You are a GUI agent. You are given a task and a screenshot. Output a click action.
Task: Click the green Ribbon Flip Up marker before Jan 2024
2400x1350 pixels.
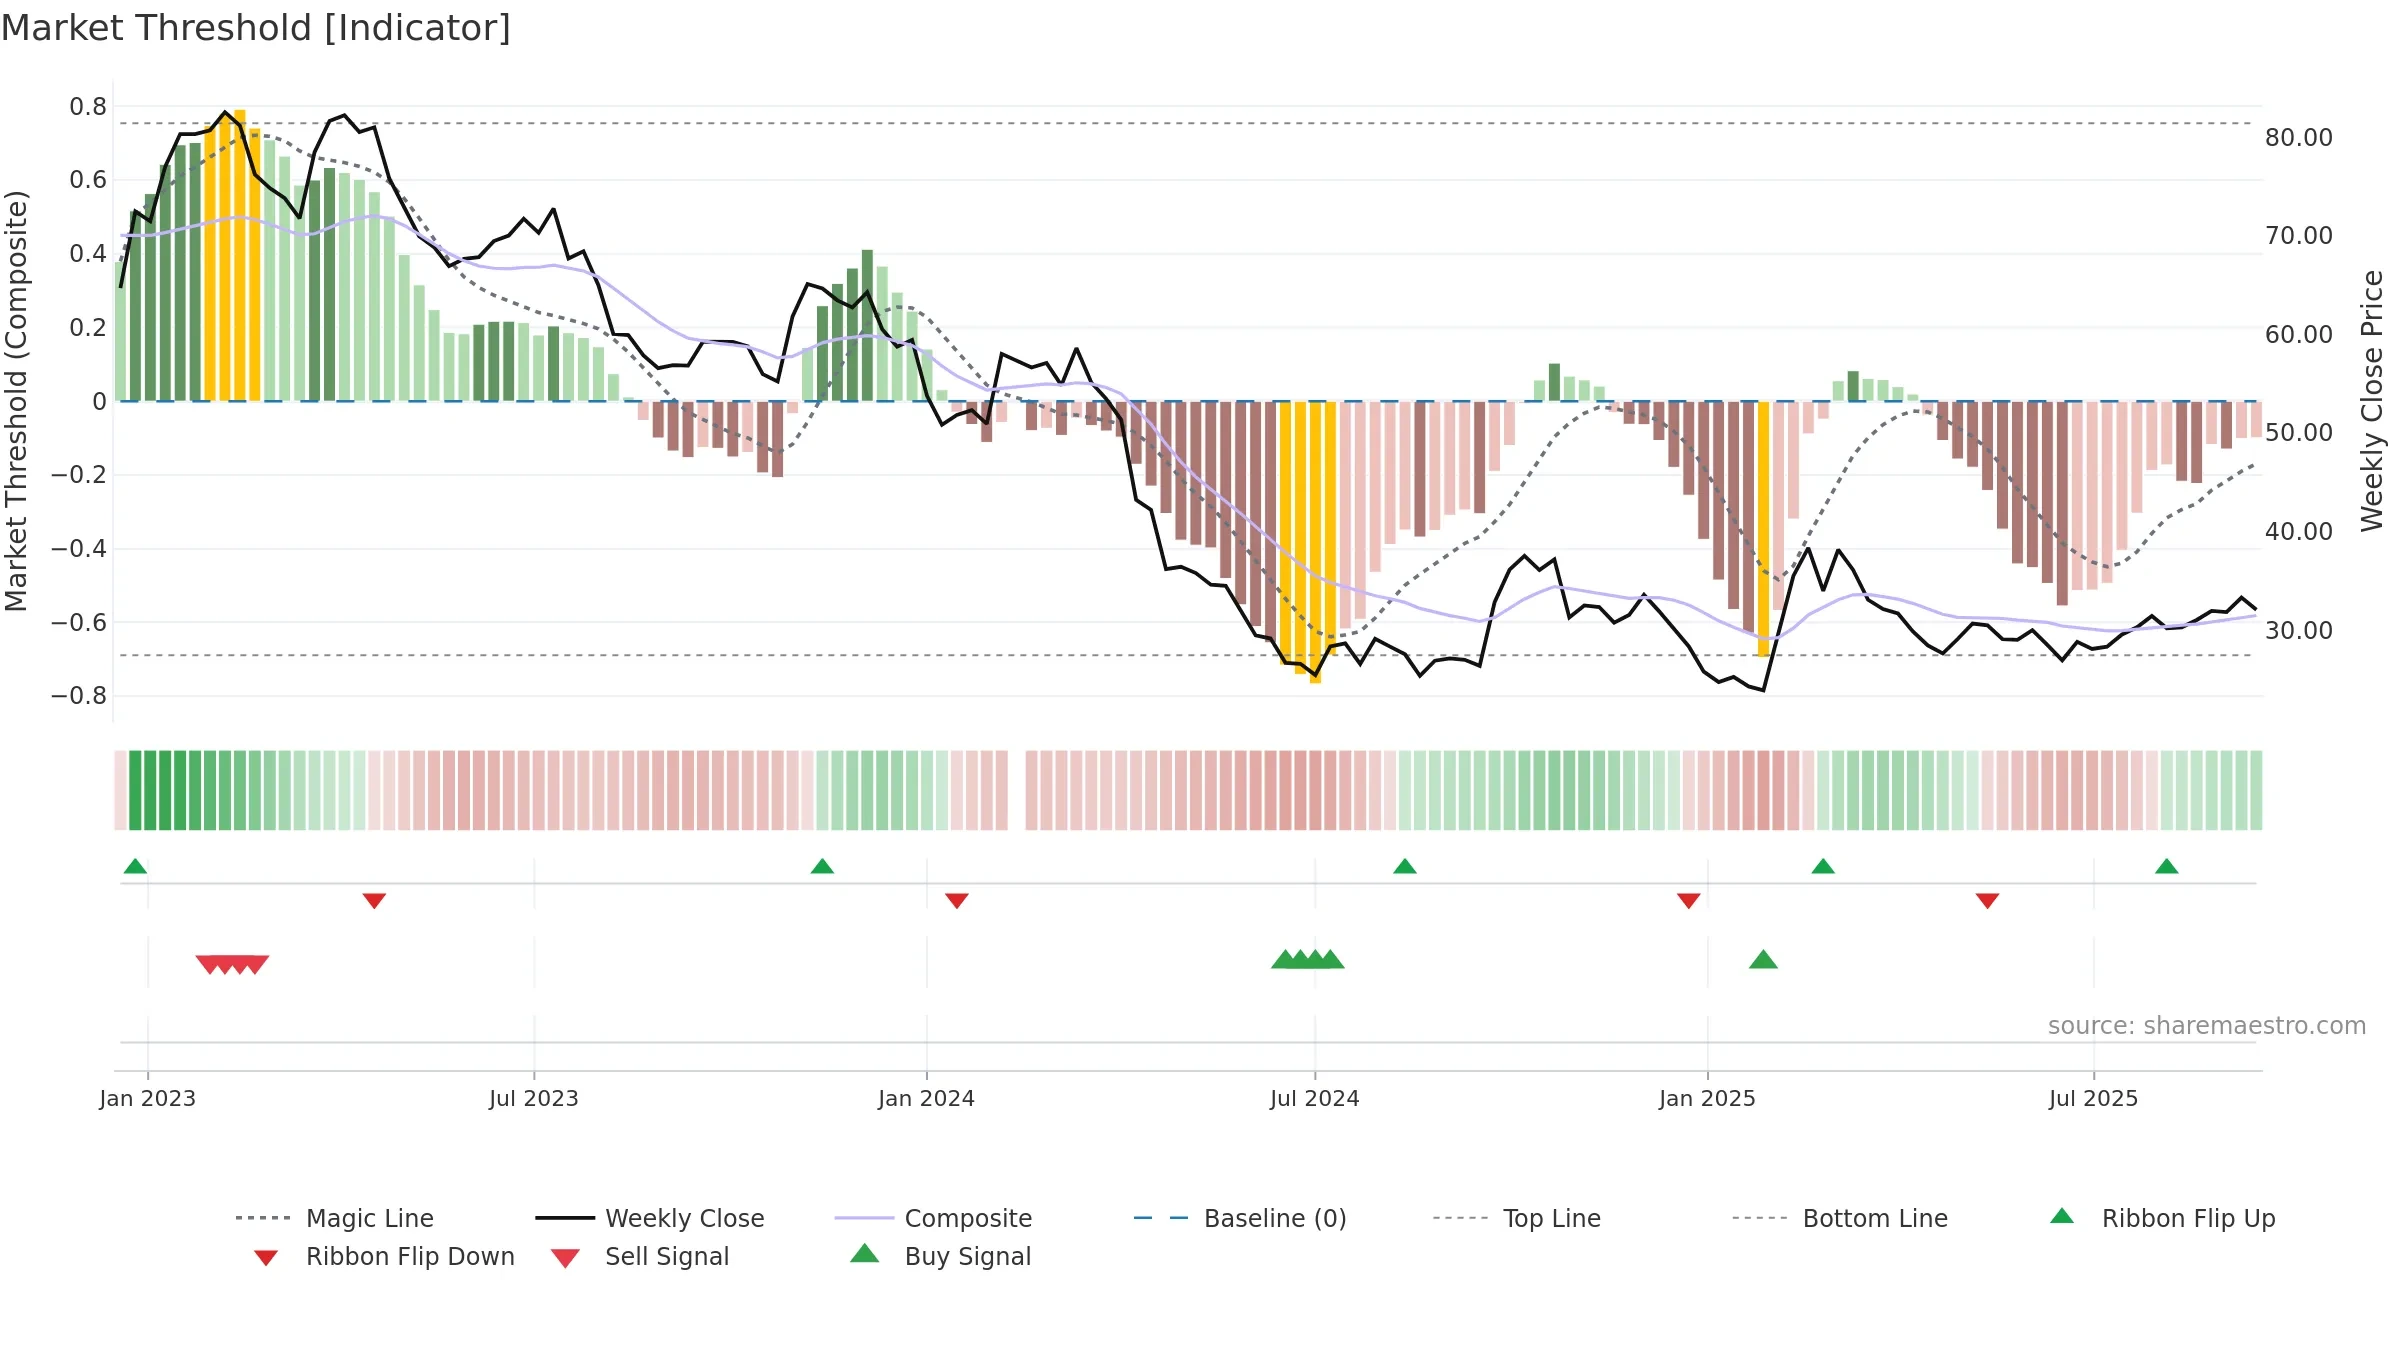[822, 866]
